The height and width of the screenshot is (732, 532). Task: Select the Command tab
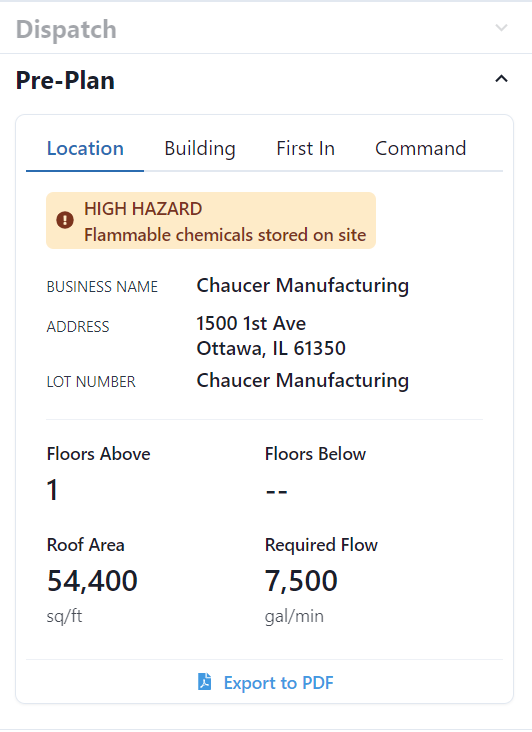coord(420,148)
